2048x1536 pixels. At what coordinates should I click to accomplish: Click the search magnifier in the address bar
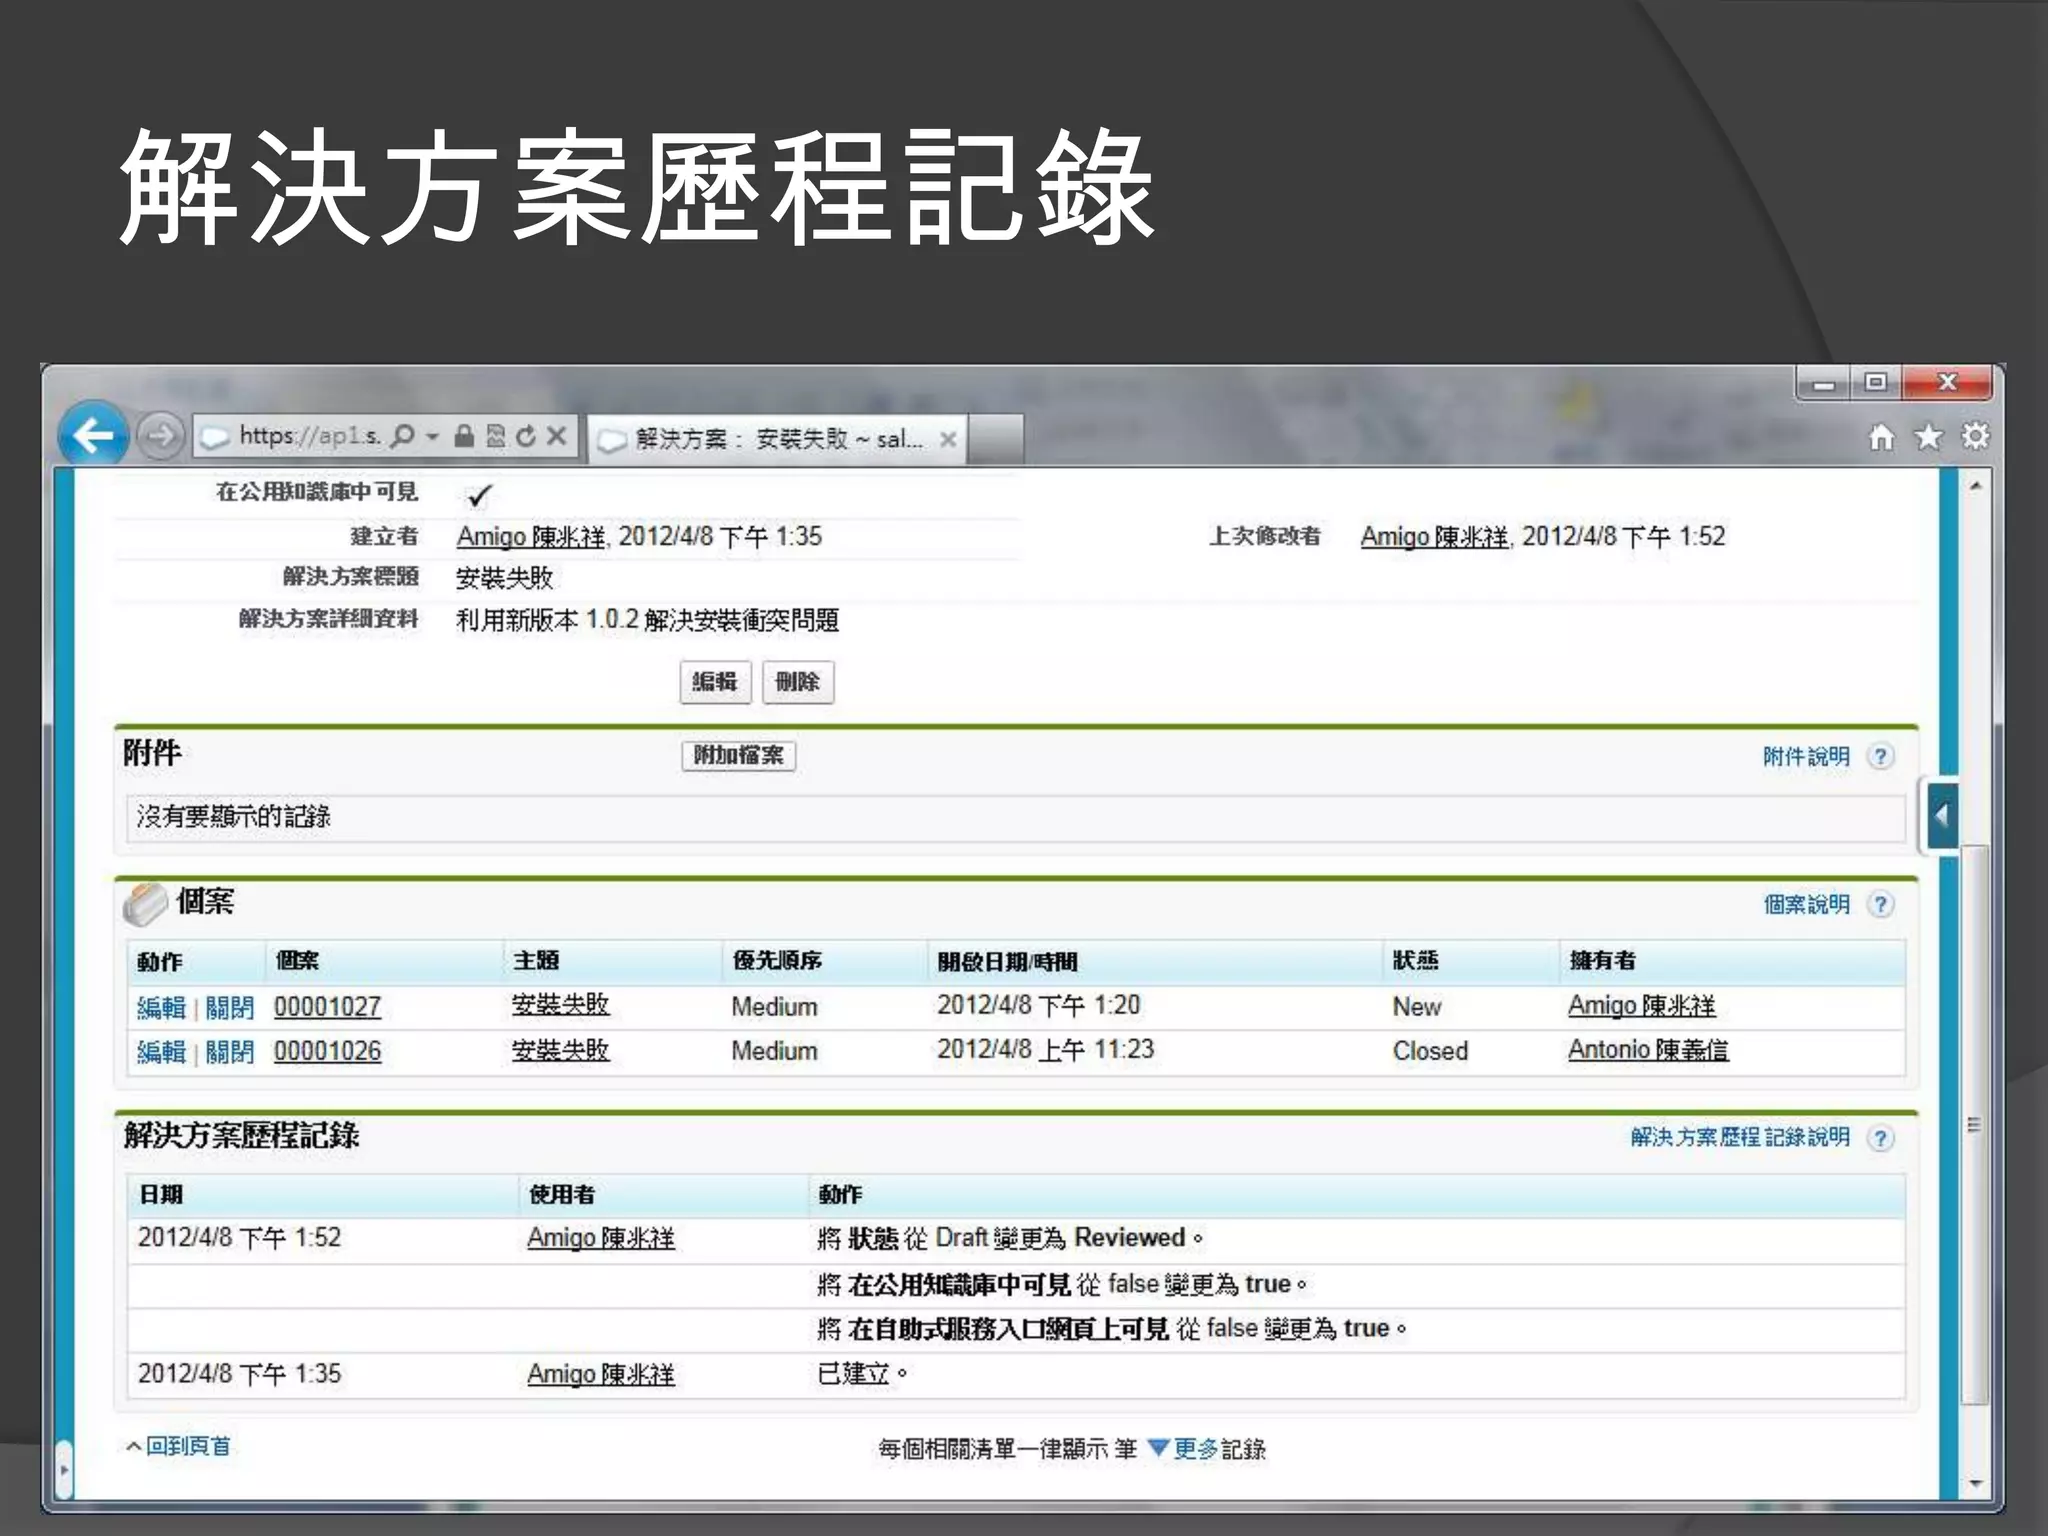(x=402, y=436)
